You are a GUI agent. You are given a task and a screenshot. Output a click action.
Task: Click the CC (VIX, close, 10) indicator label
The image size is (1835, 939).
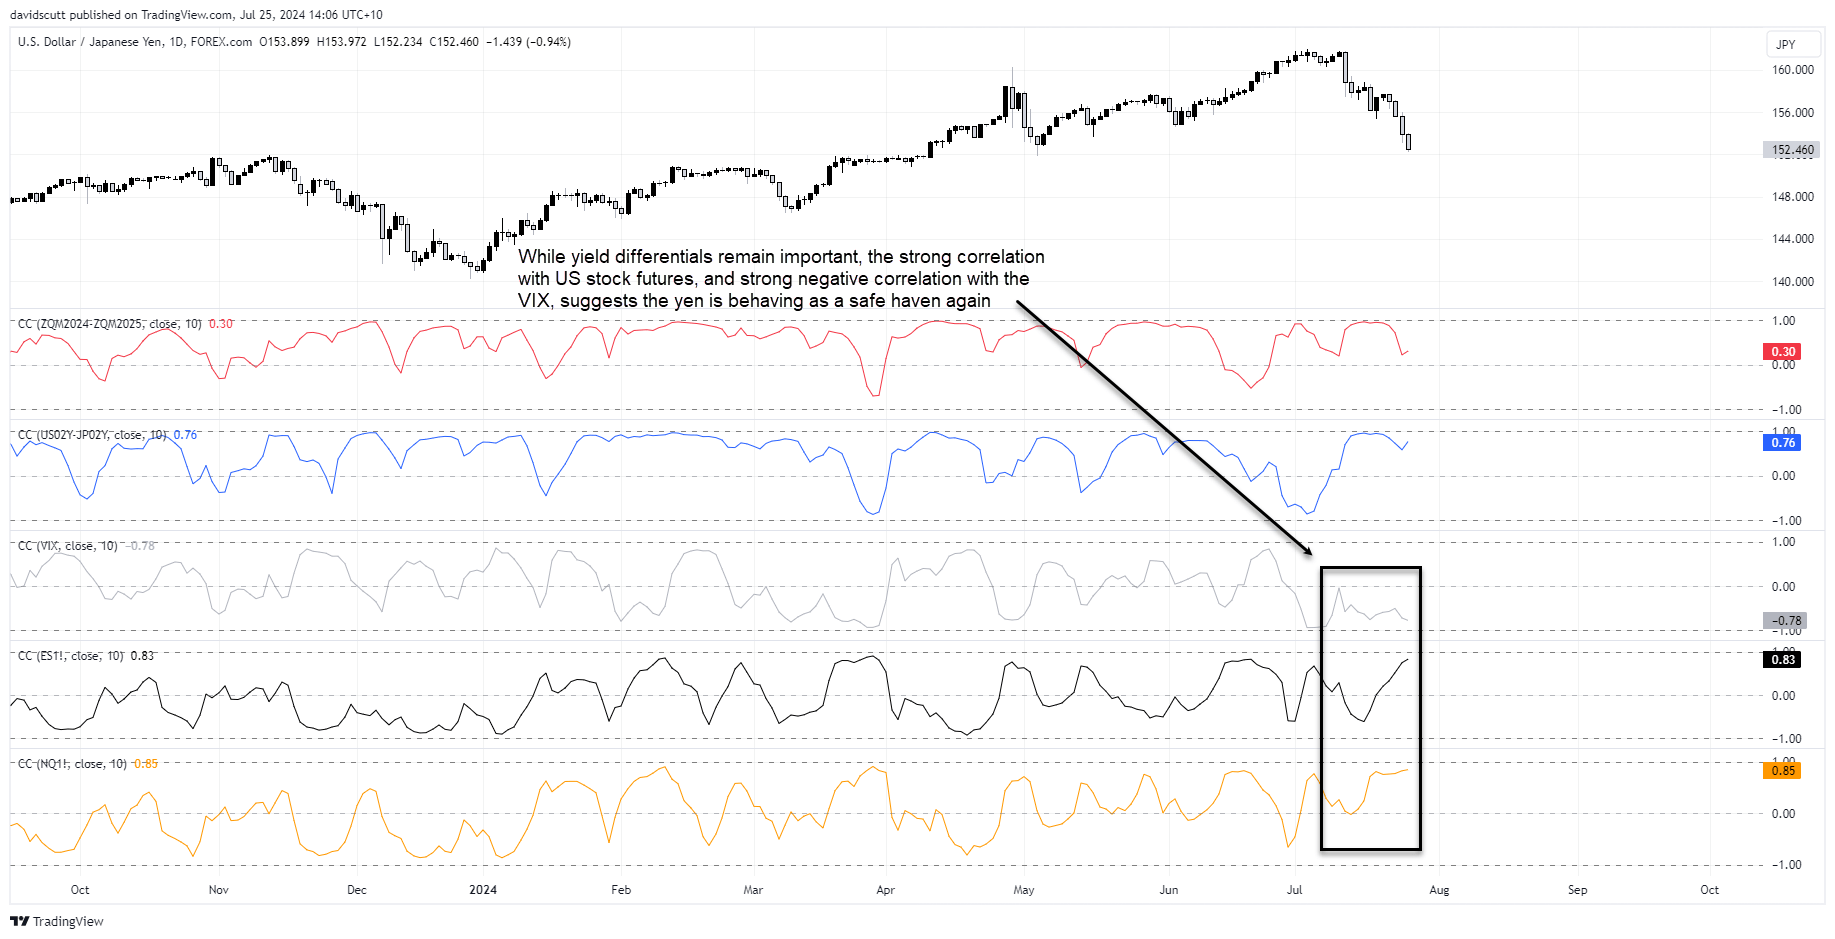(68, 546)
